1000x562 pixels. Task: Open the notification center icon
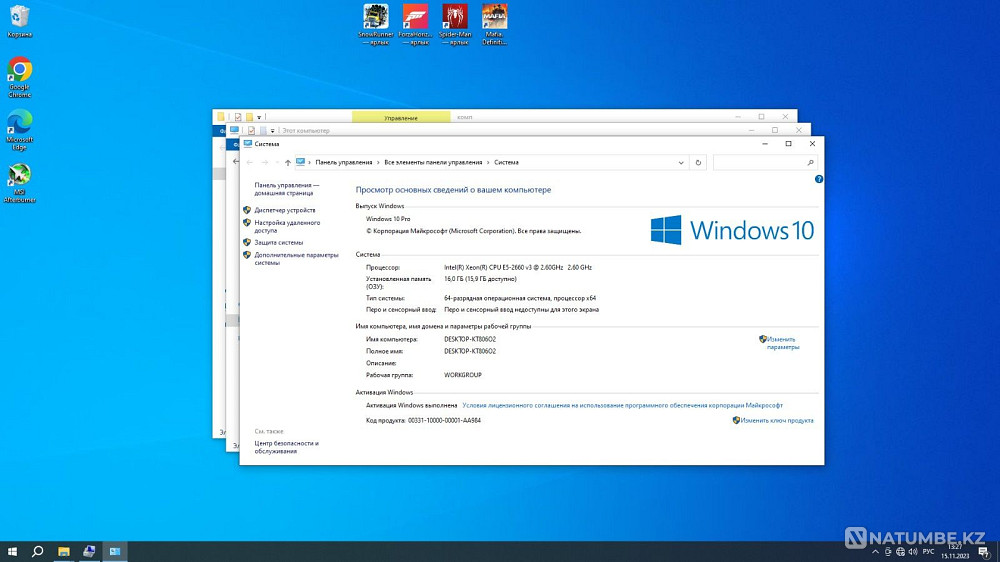point(984,552)
